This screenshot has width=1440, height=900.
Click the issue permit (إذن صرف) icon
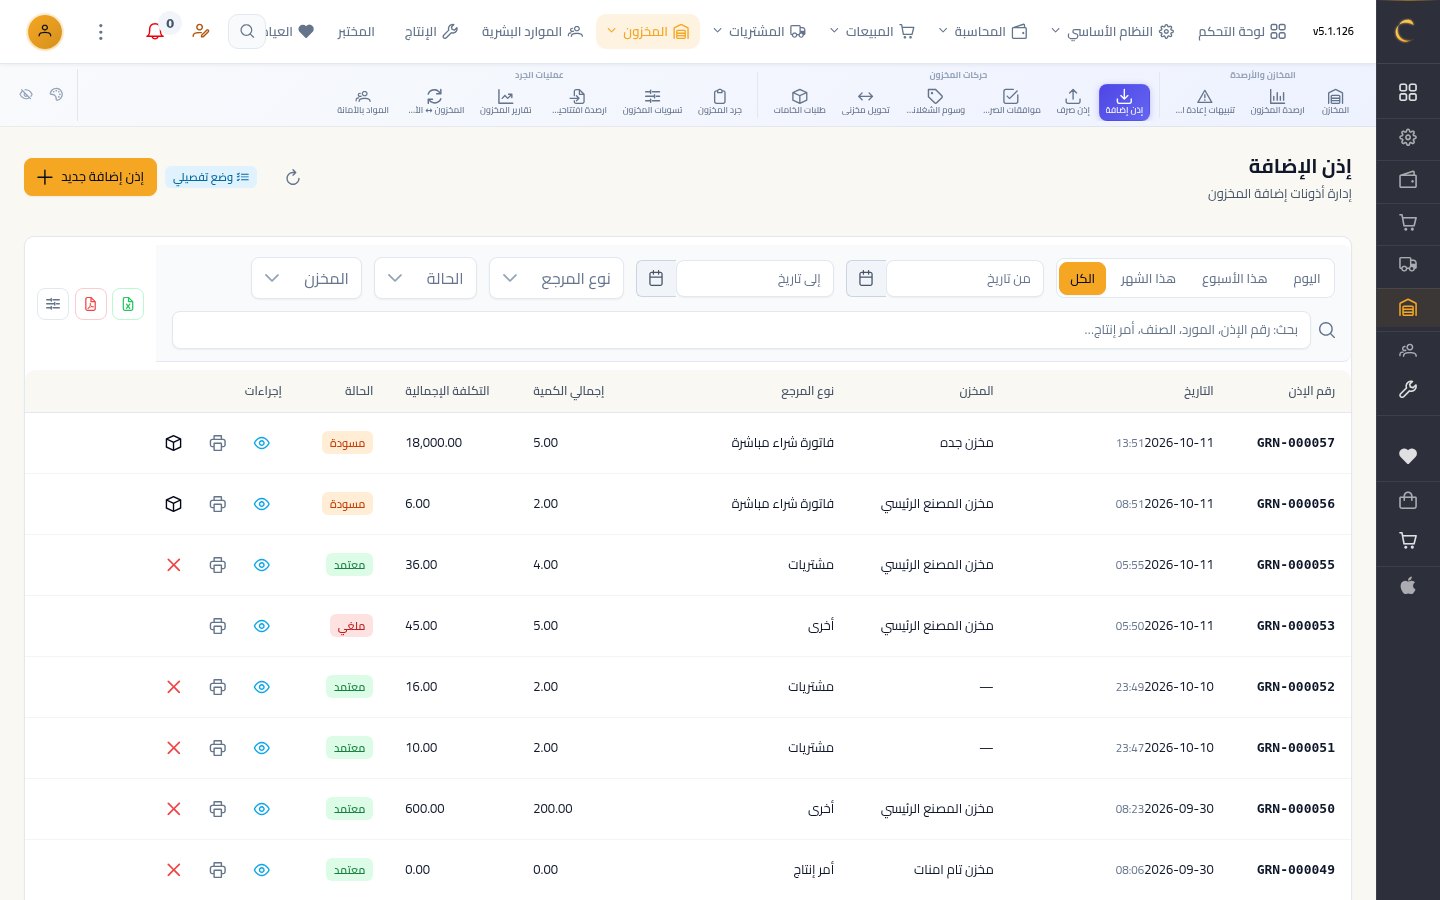(x=1073, y=101)
